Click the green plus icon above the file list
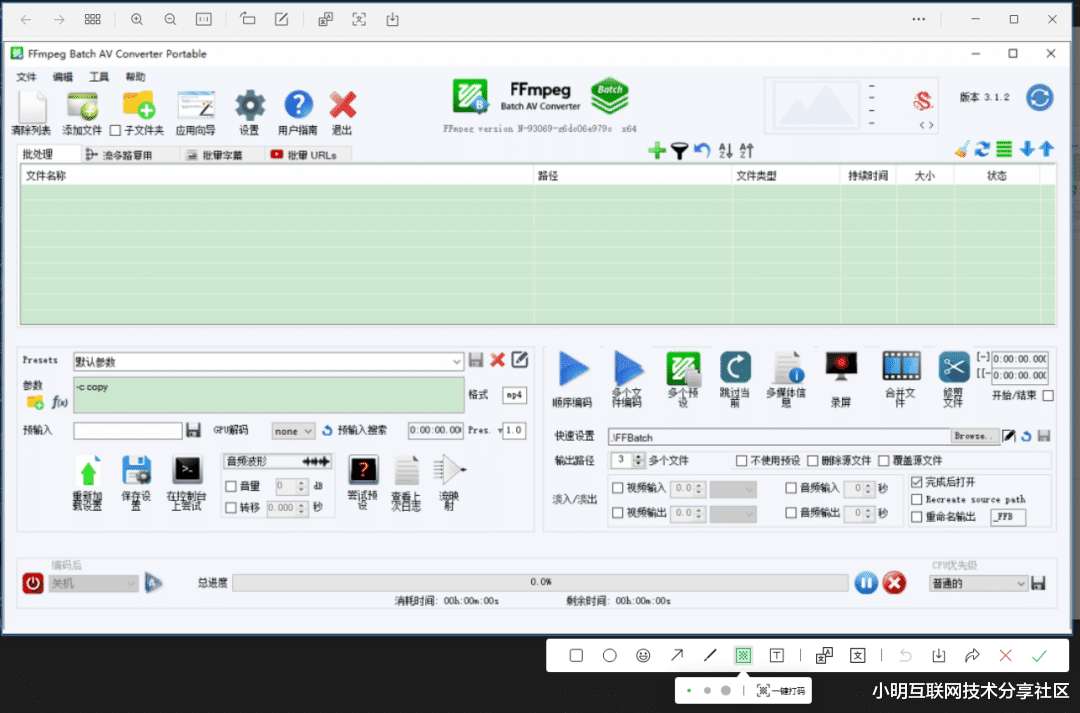The height and width of the screenshot is (713, 1080). (657, 150)
